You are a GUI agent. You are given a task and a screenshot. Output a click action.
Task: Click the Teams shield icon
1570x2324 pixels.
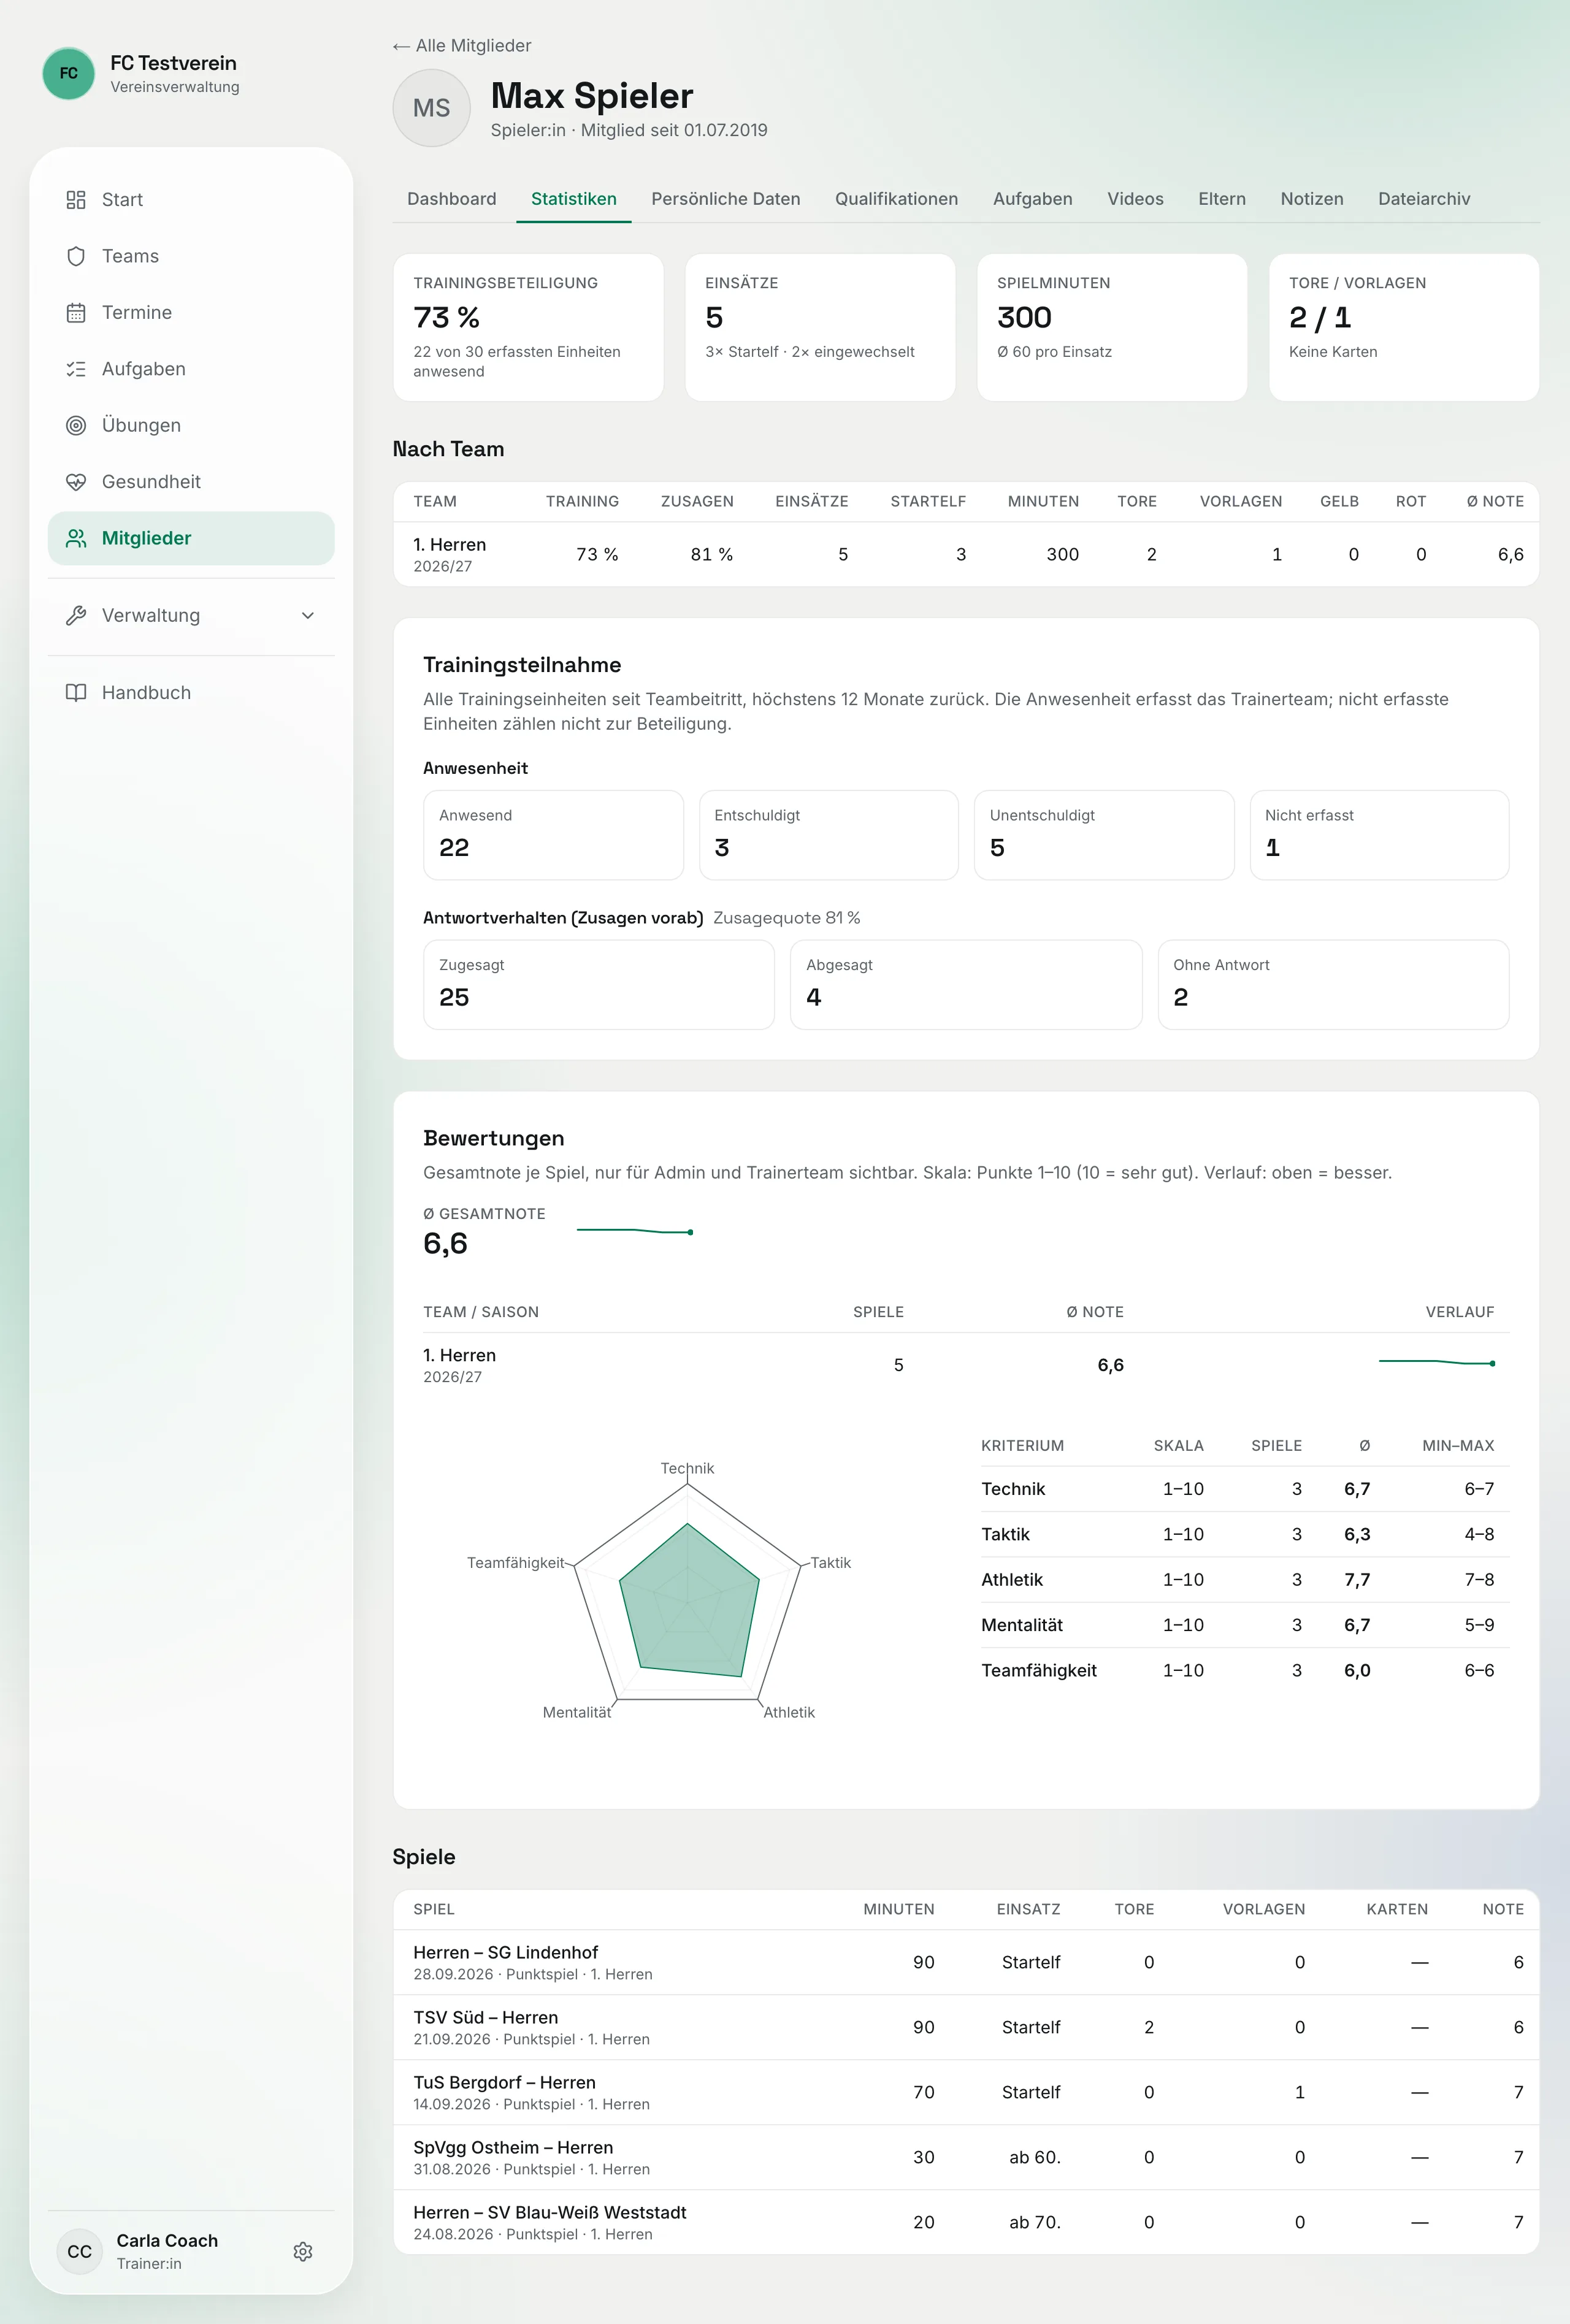(x=76, y=256)
